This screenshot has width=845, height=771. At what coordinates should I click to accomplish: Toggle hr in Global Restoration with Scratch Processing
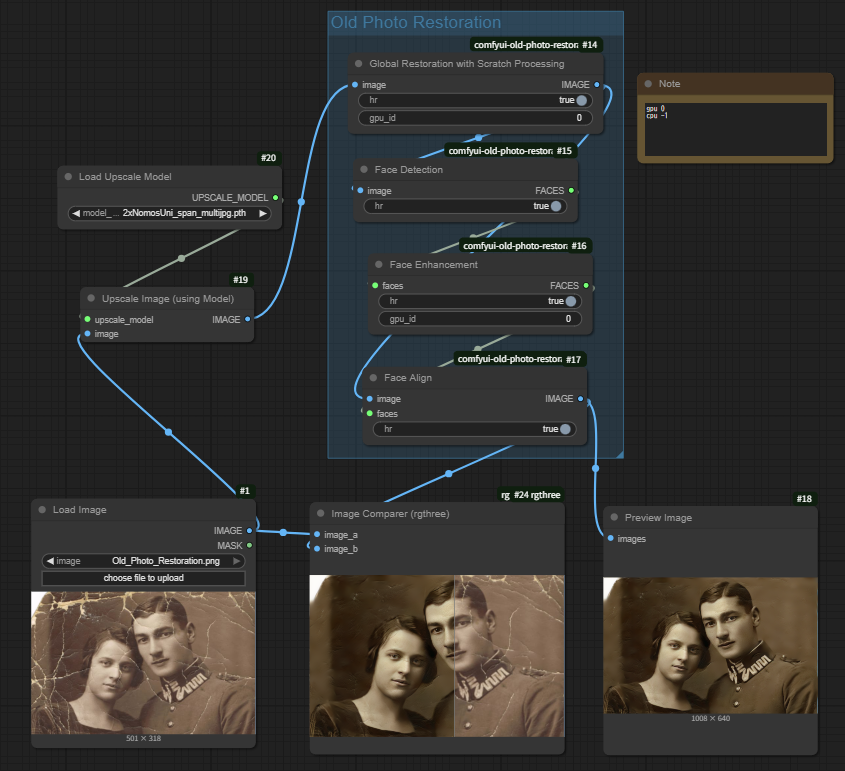tap(580, 100)
